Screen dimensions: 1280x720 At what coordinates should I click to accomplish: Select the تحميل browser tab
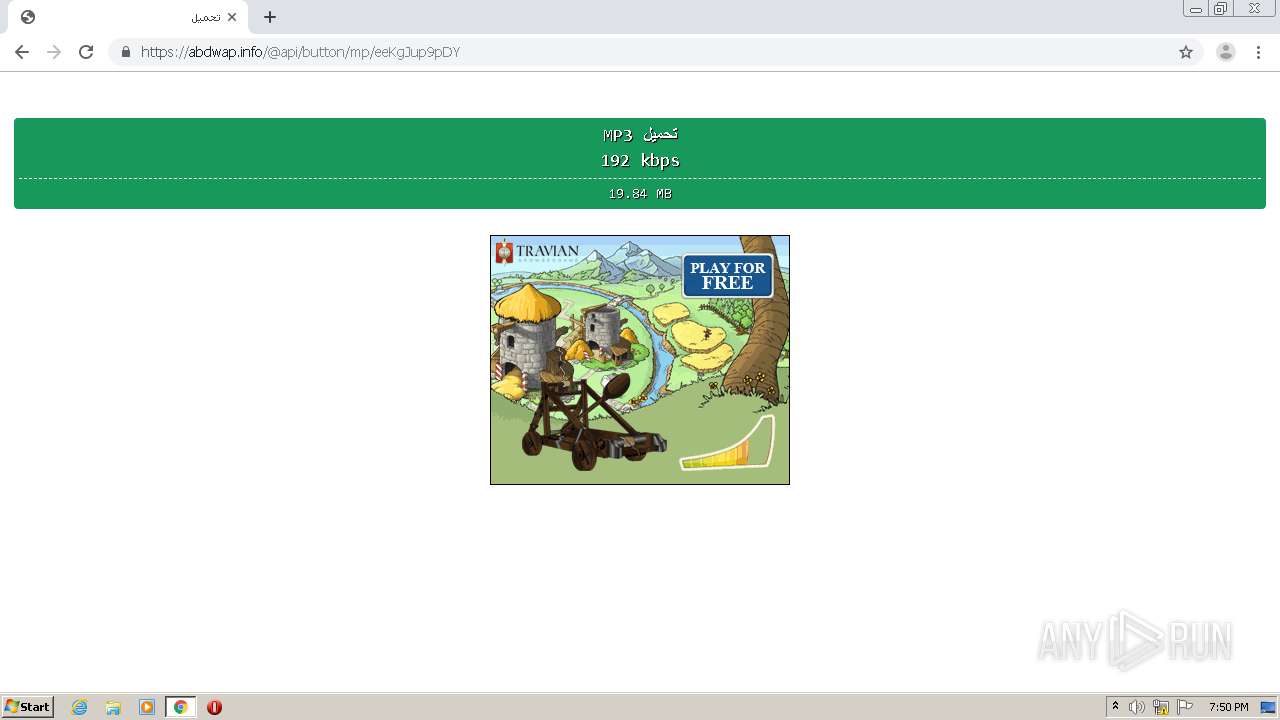point(128,17)
